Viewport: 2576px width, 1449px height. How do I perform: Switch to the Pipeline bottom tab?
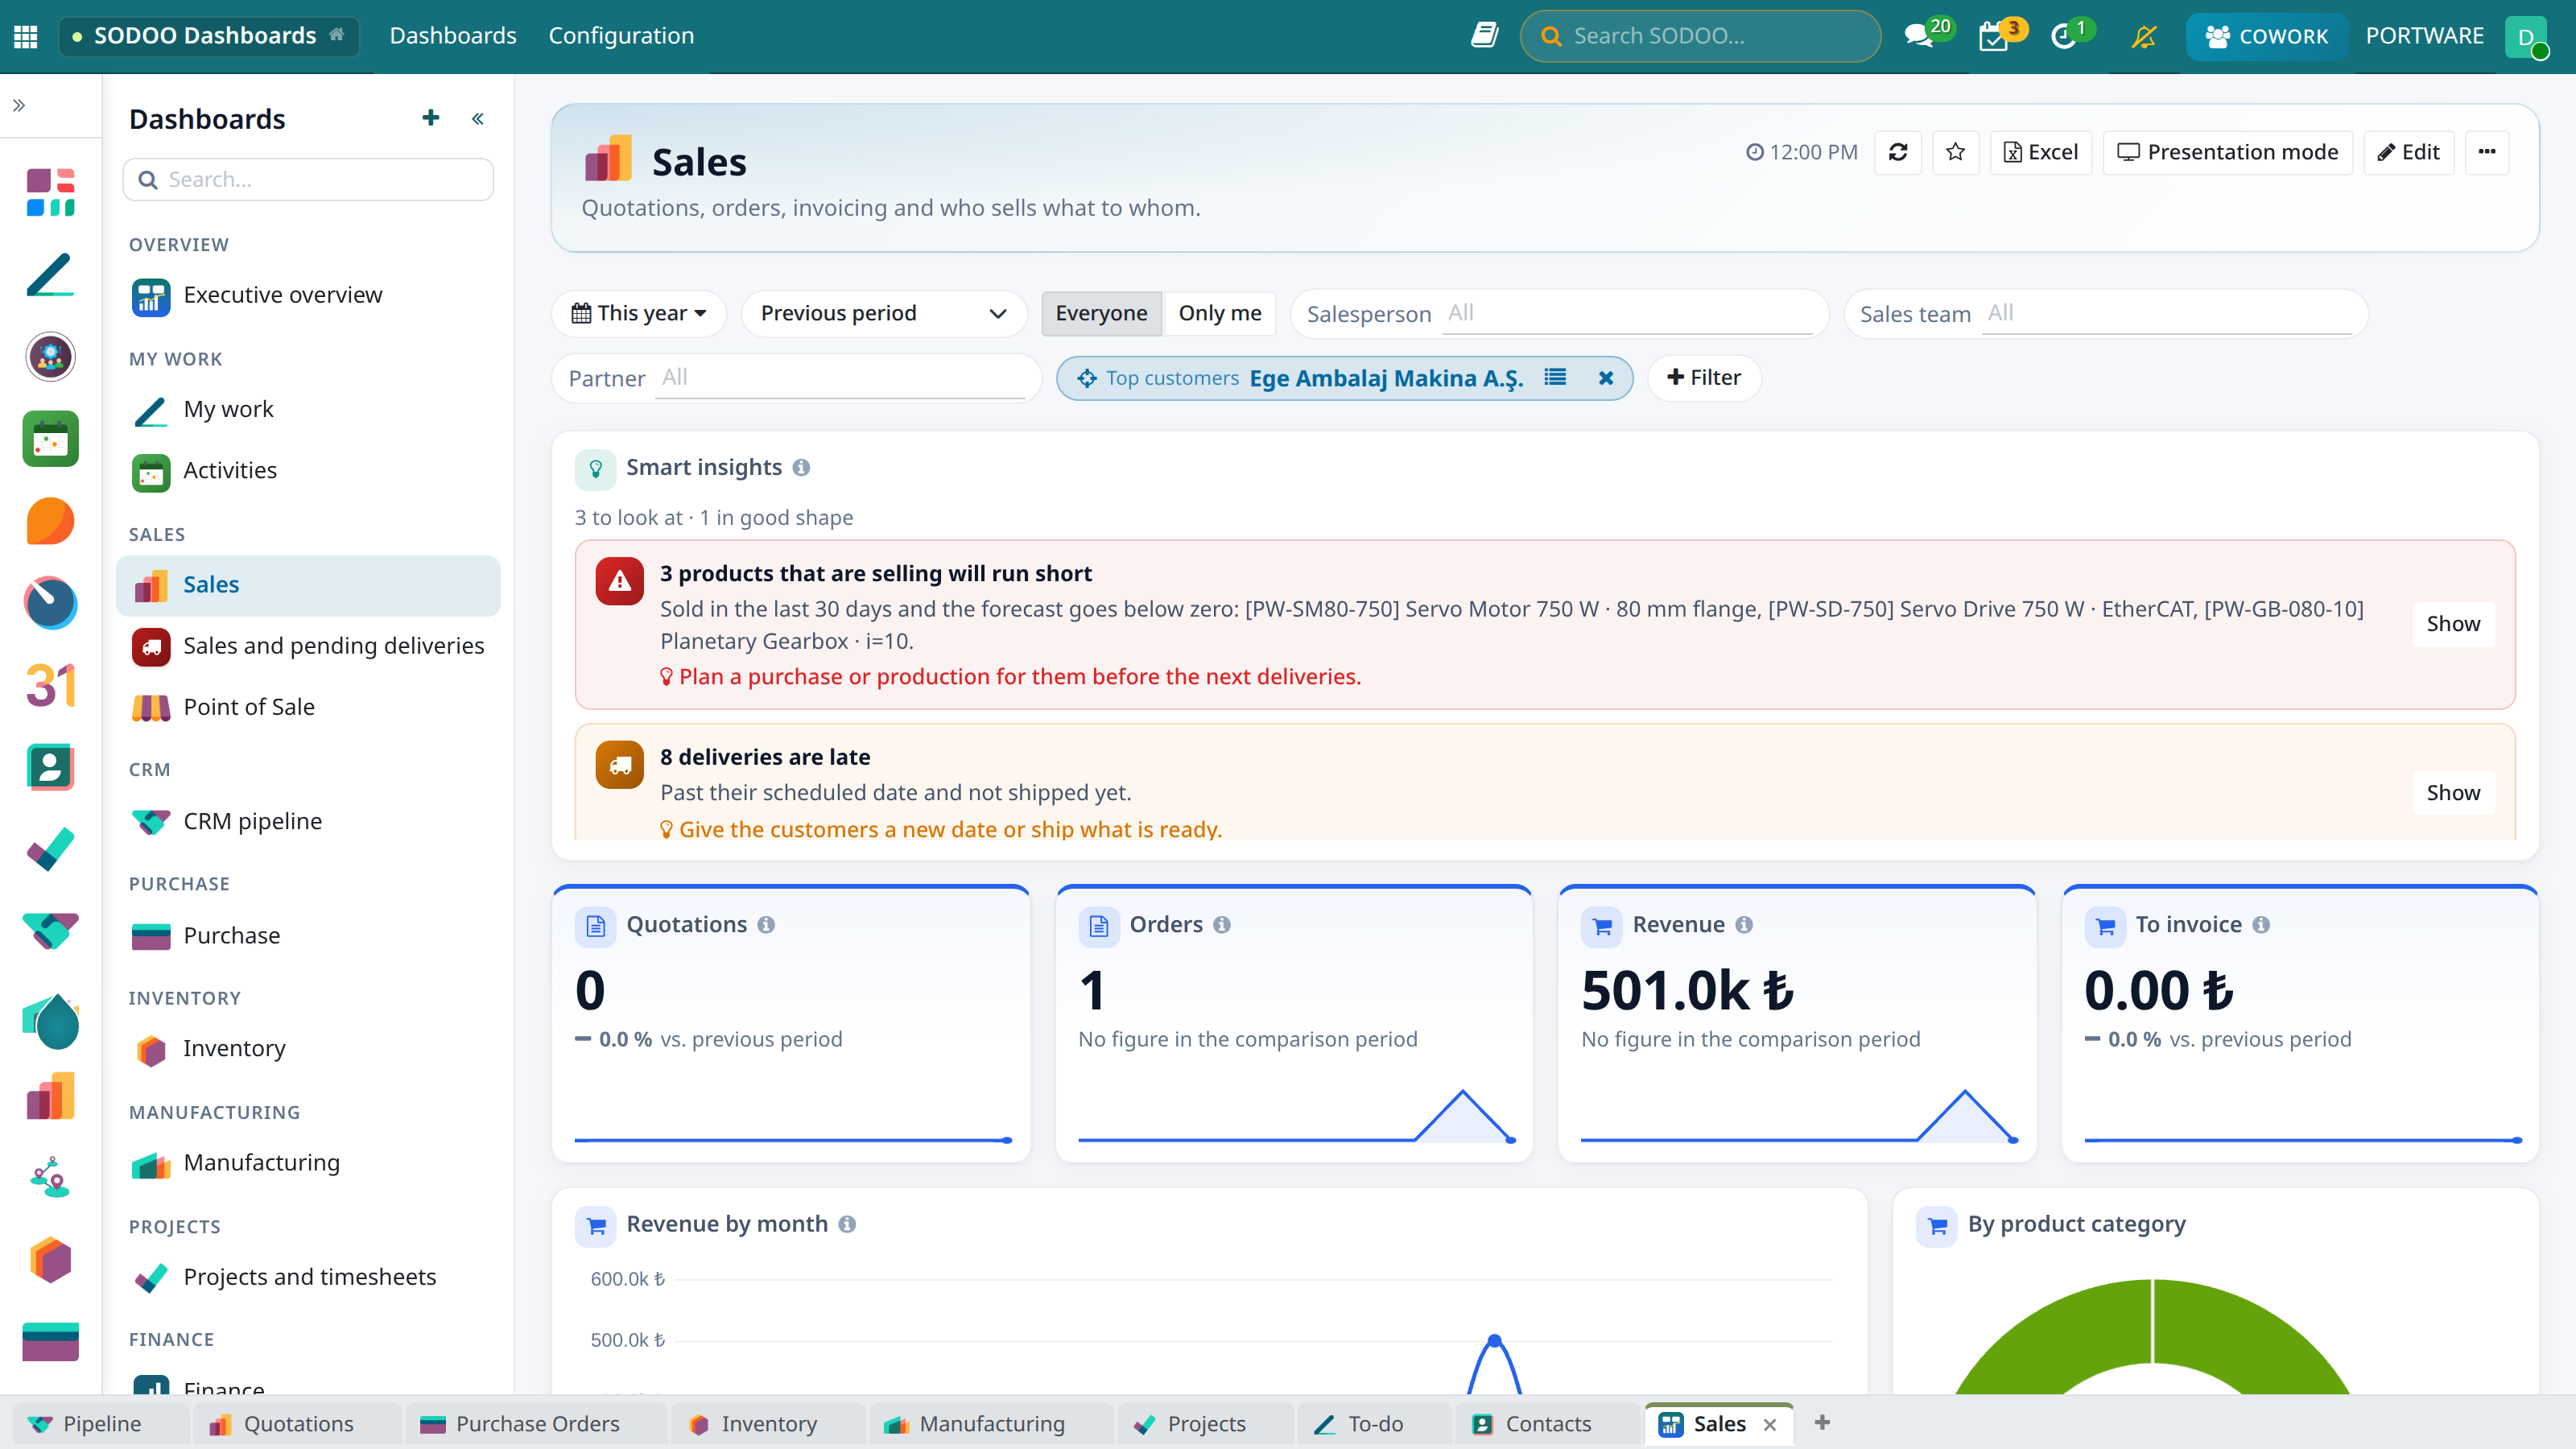point(101,1424)
